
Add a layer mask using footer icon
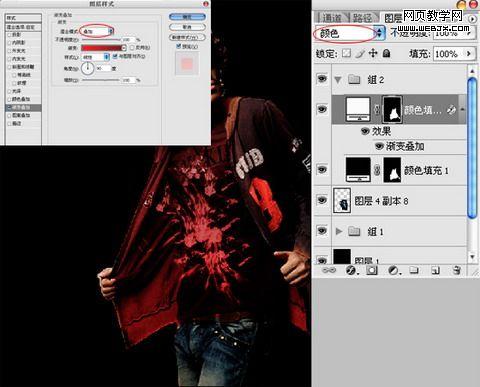(x=372, y=270)
